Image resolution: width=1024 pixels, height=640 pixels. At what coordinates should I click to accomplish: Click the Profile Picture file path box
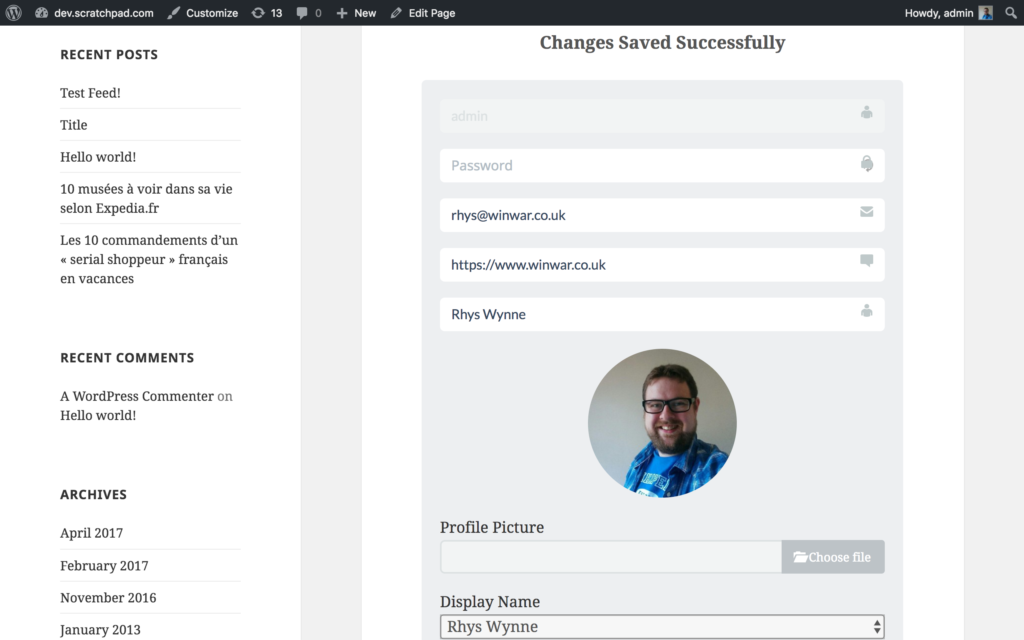(x=611, y=557)
